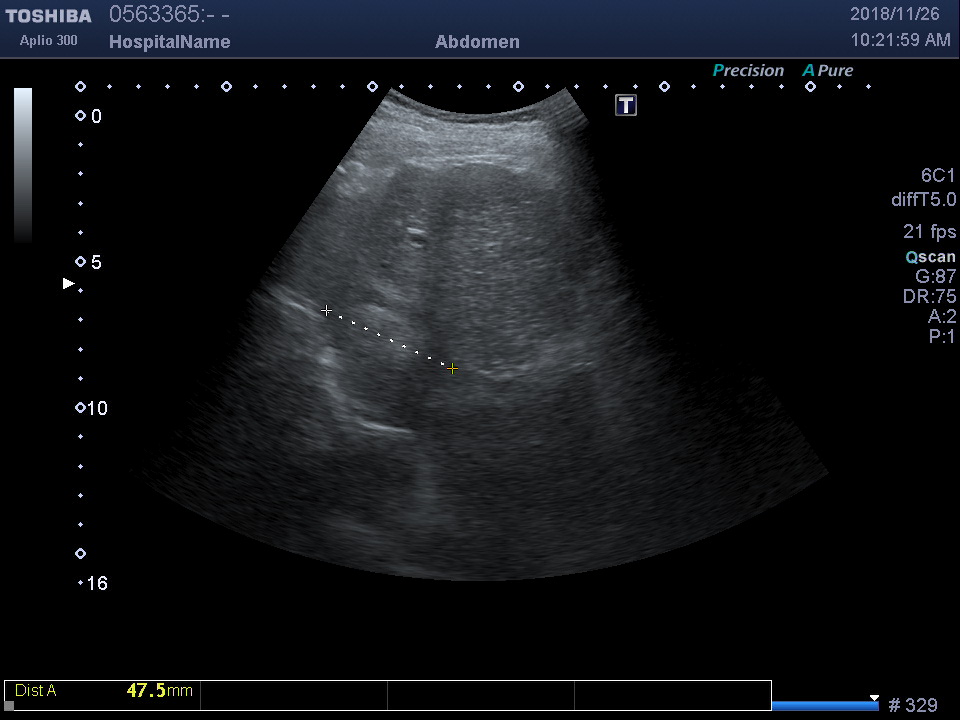Click the T orientation marker icon

626,105
